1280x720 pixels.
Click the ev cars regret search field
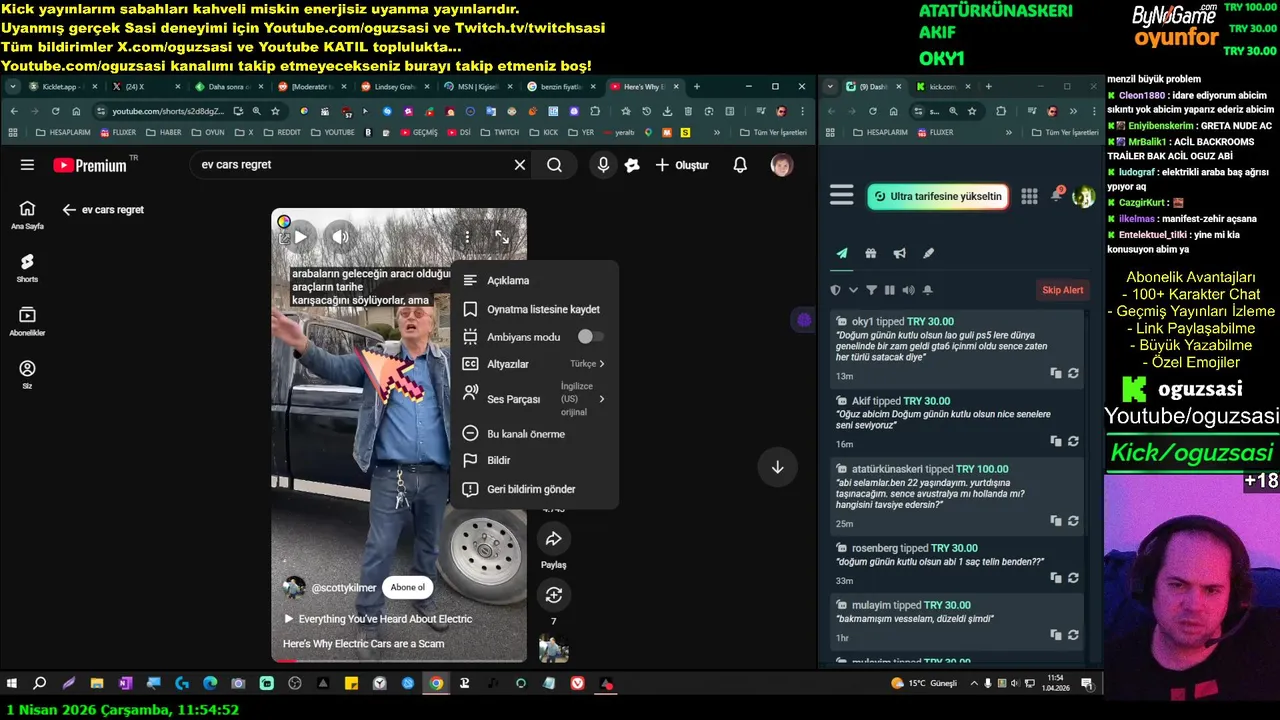coord(350,165)
